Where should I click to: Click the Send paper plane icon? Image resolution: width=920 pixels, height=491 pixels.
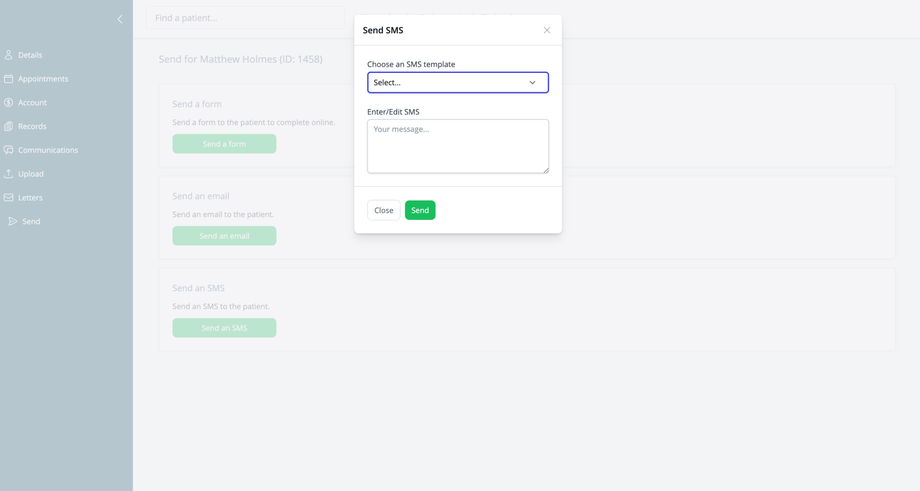13,222
